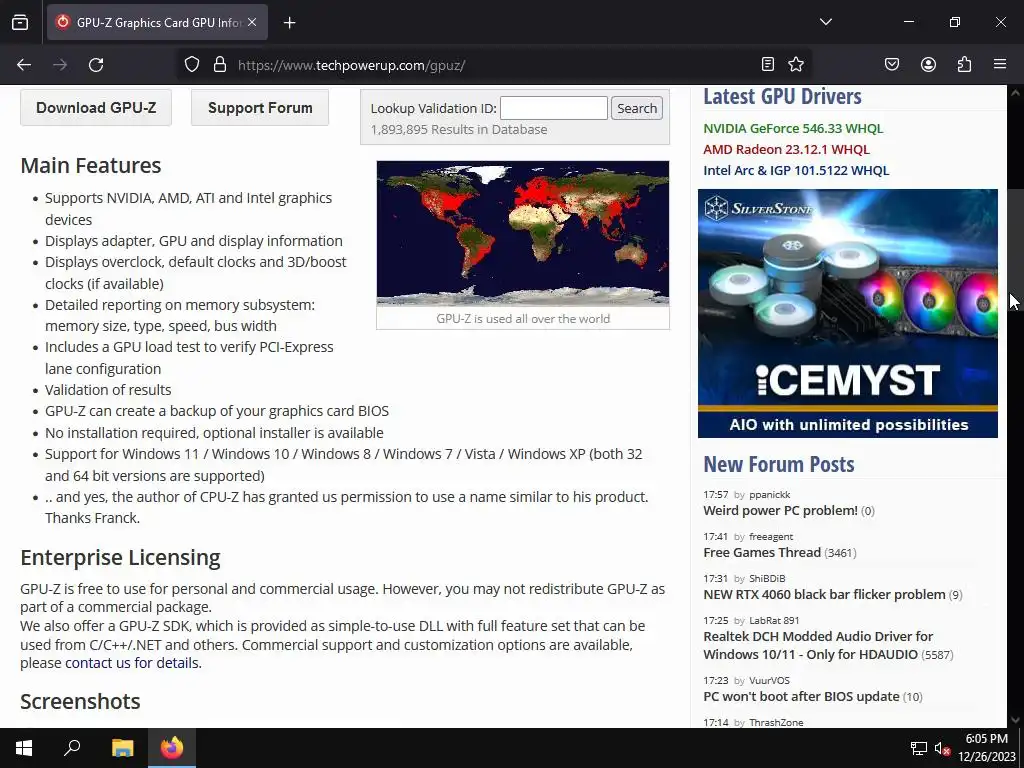Minimize the Firefox window
Image resolution: width=1024 pixels, height=768 pixels.
pyautogui.click(x=908, y=22)
